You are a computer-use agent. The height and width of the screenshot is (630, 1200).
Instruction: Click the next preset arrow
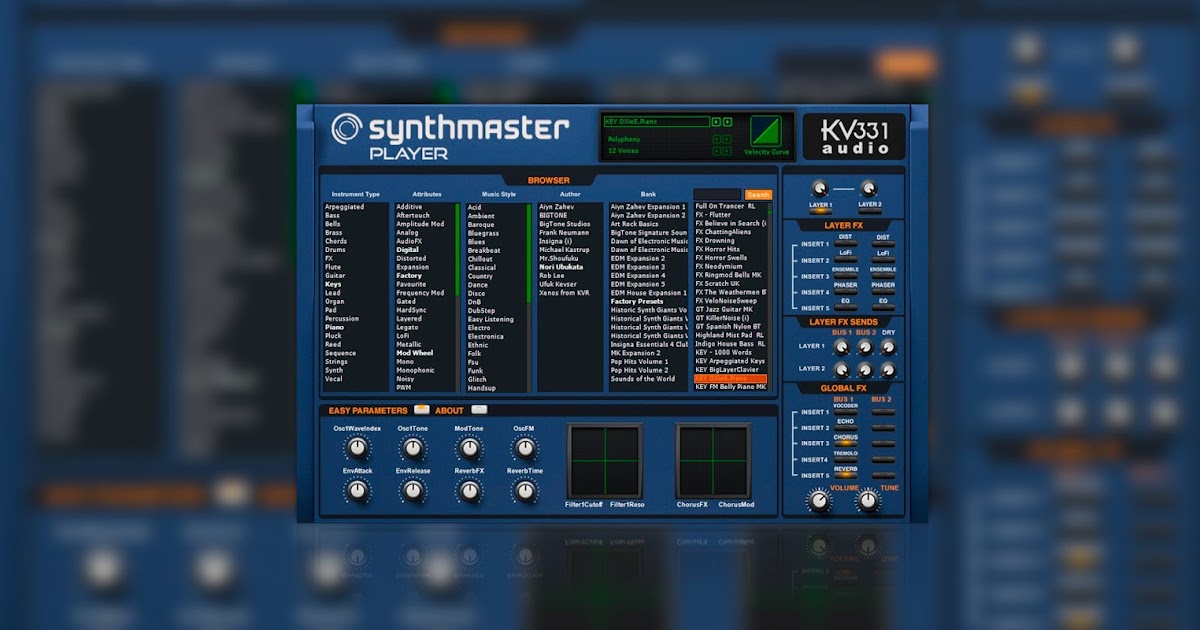click(727, 122)
